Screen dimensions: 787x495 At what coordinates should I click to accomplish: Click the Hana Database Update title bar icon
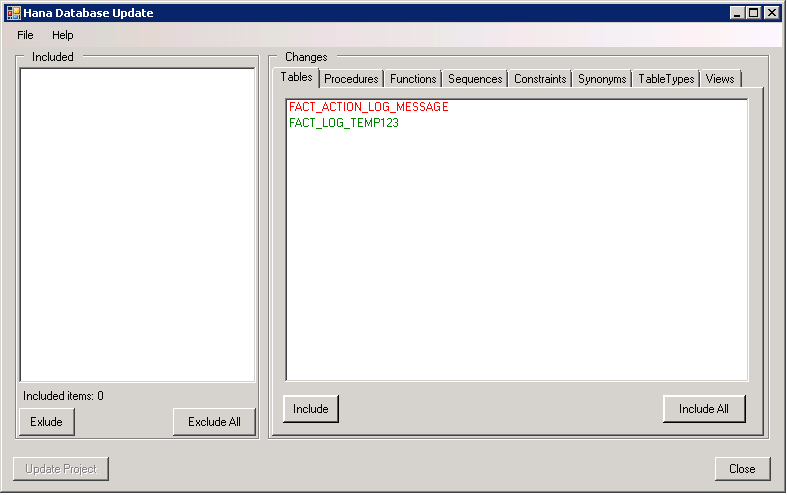[x=14, y=13]
